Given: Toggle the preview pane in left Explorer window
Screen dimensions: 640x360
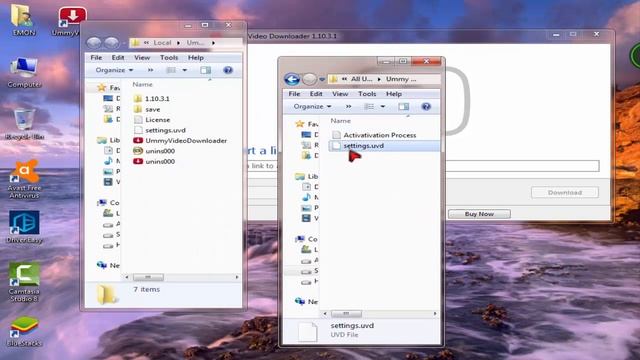Looking at the screenshot, I should coord(205,70).
